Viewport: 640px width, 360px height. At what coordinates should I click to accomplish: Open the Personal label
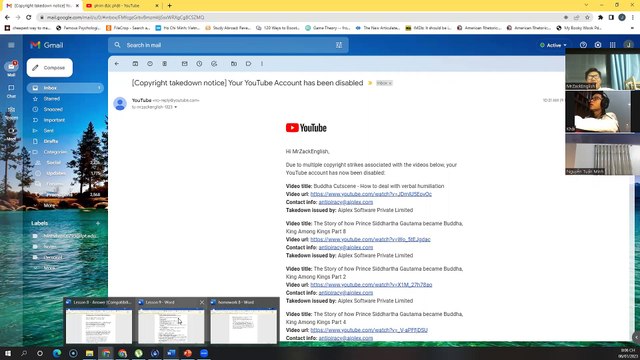pos(53,257)
